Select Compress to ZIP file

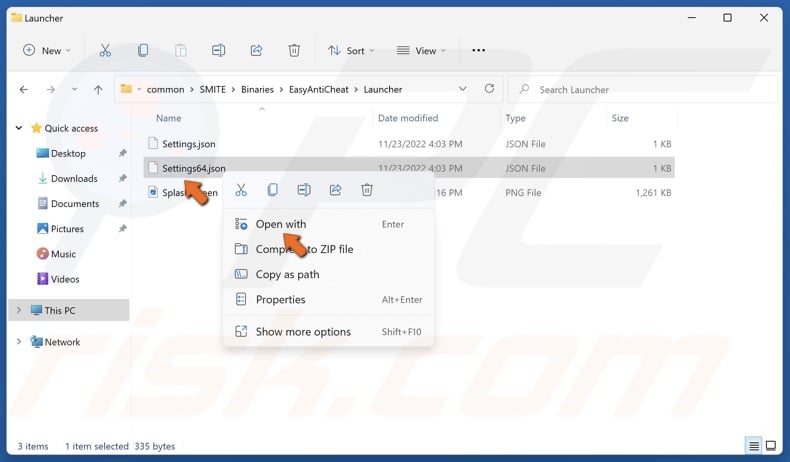(x=328, y=249)
